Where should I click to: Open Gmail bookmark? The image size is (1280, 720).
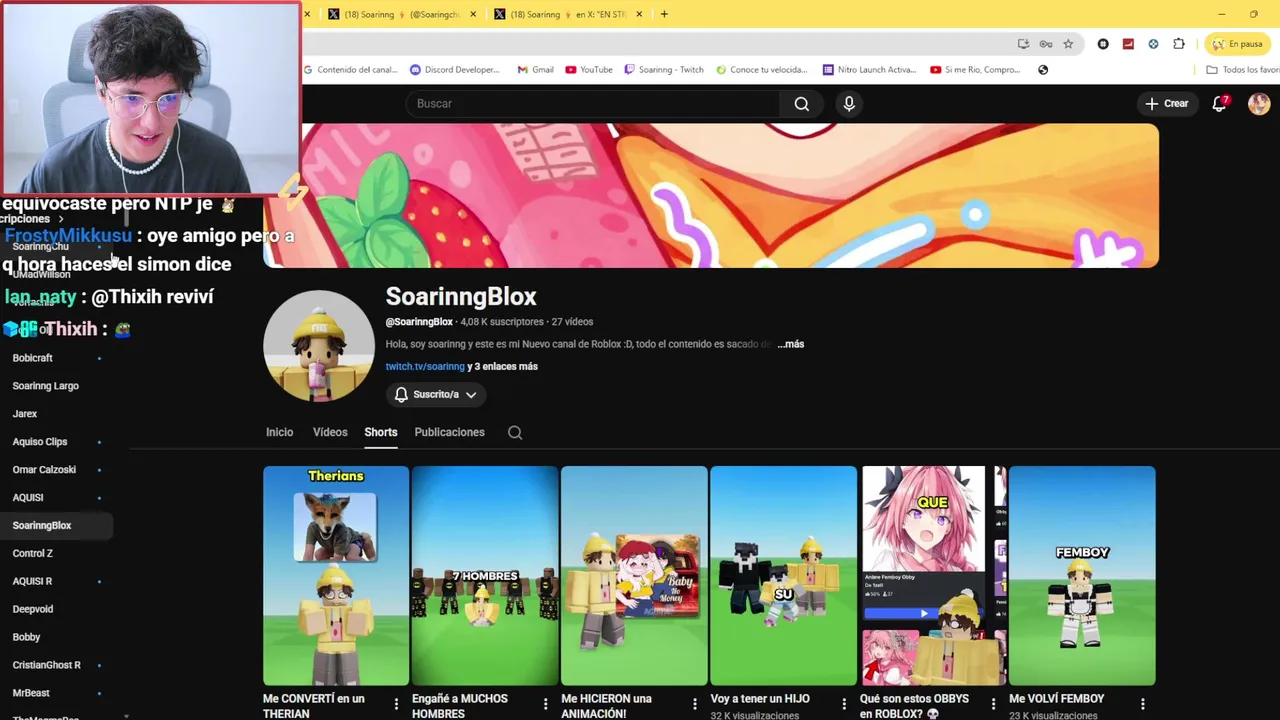click(536, 70)
